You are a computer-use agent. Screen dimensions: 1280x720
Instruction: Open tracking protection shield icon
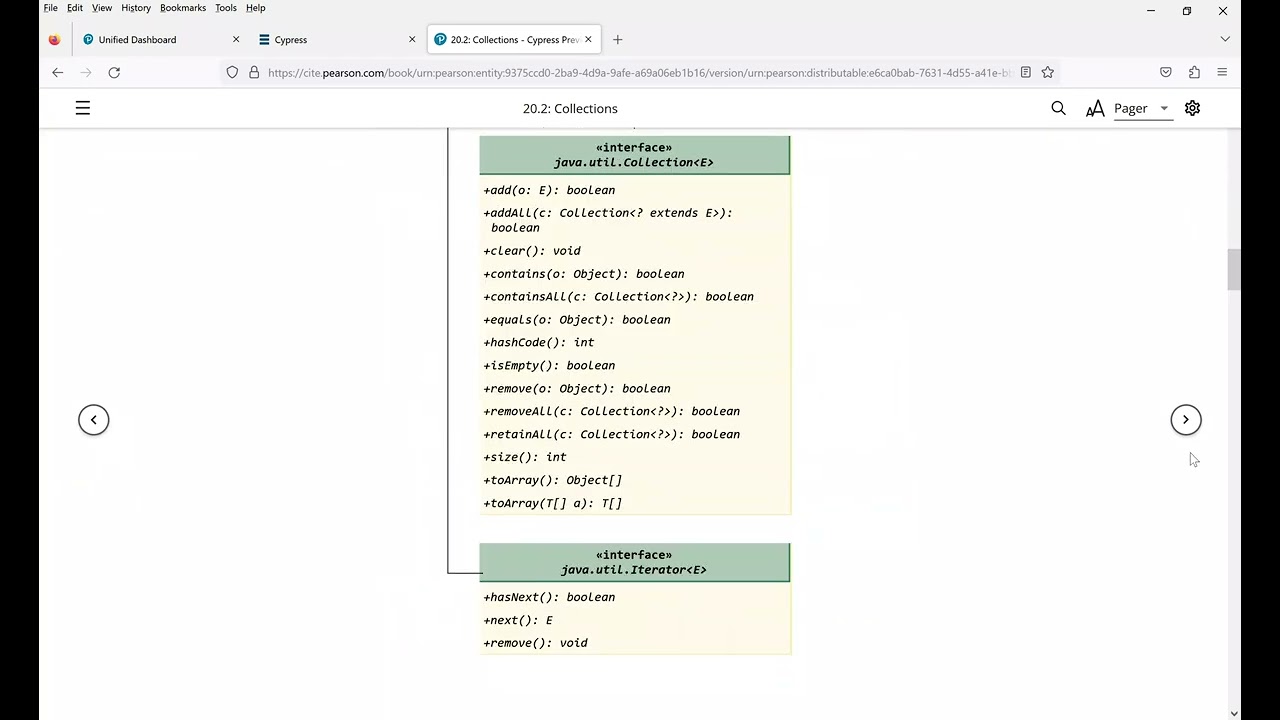click(x=232, y=72)
